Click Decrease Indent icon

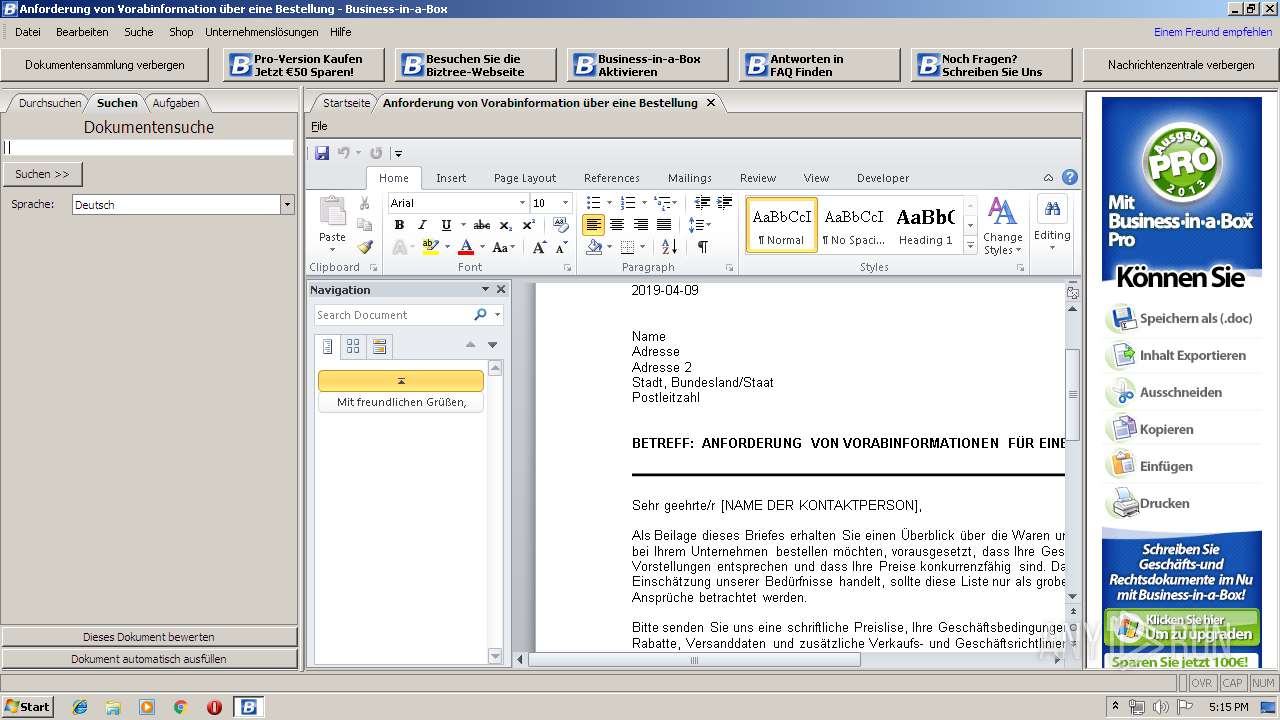702,203
